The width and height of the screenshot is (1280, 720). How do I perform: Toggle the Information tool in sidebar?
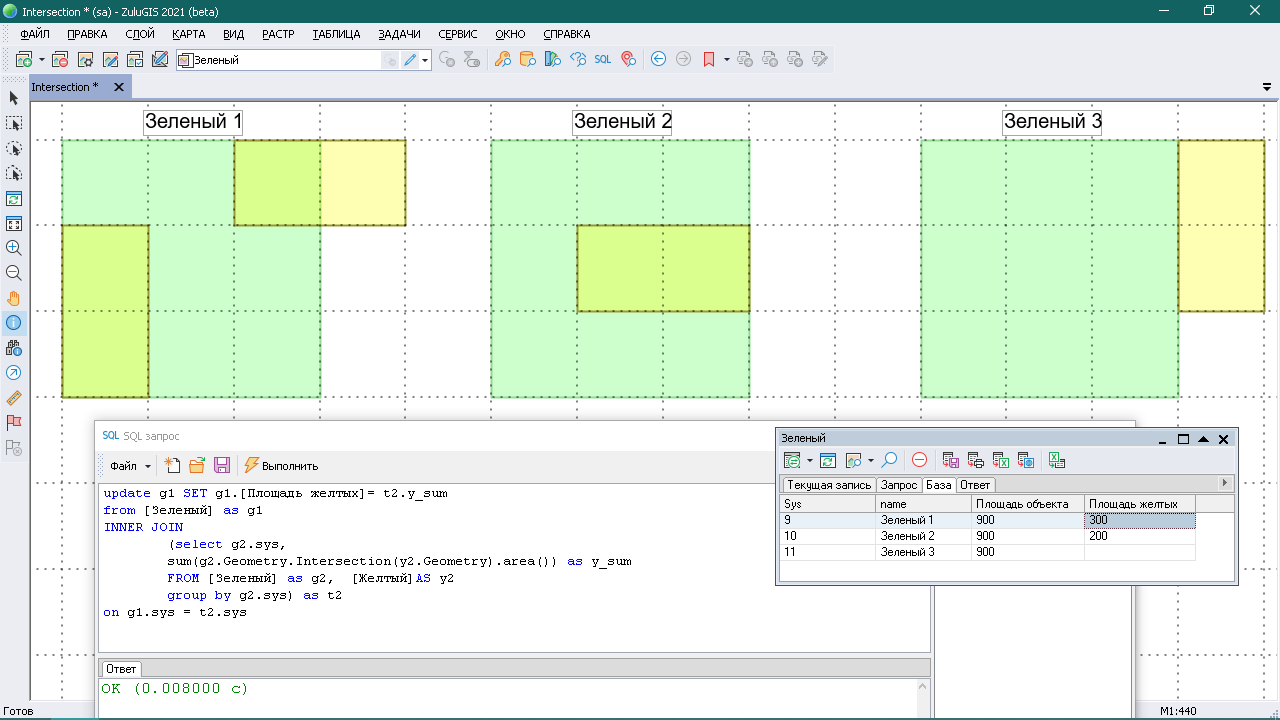pos(14,323)
